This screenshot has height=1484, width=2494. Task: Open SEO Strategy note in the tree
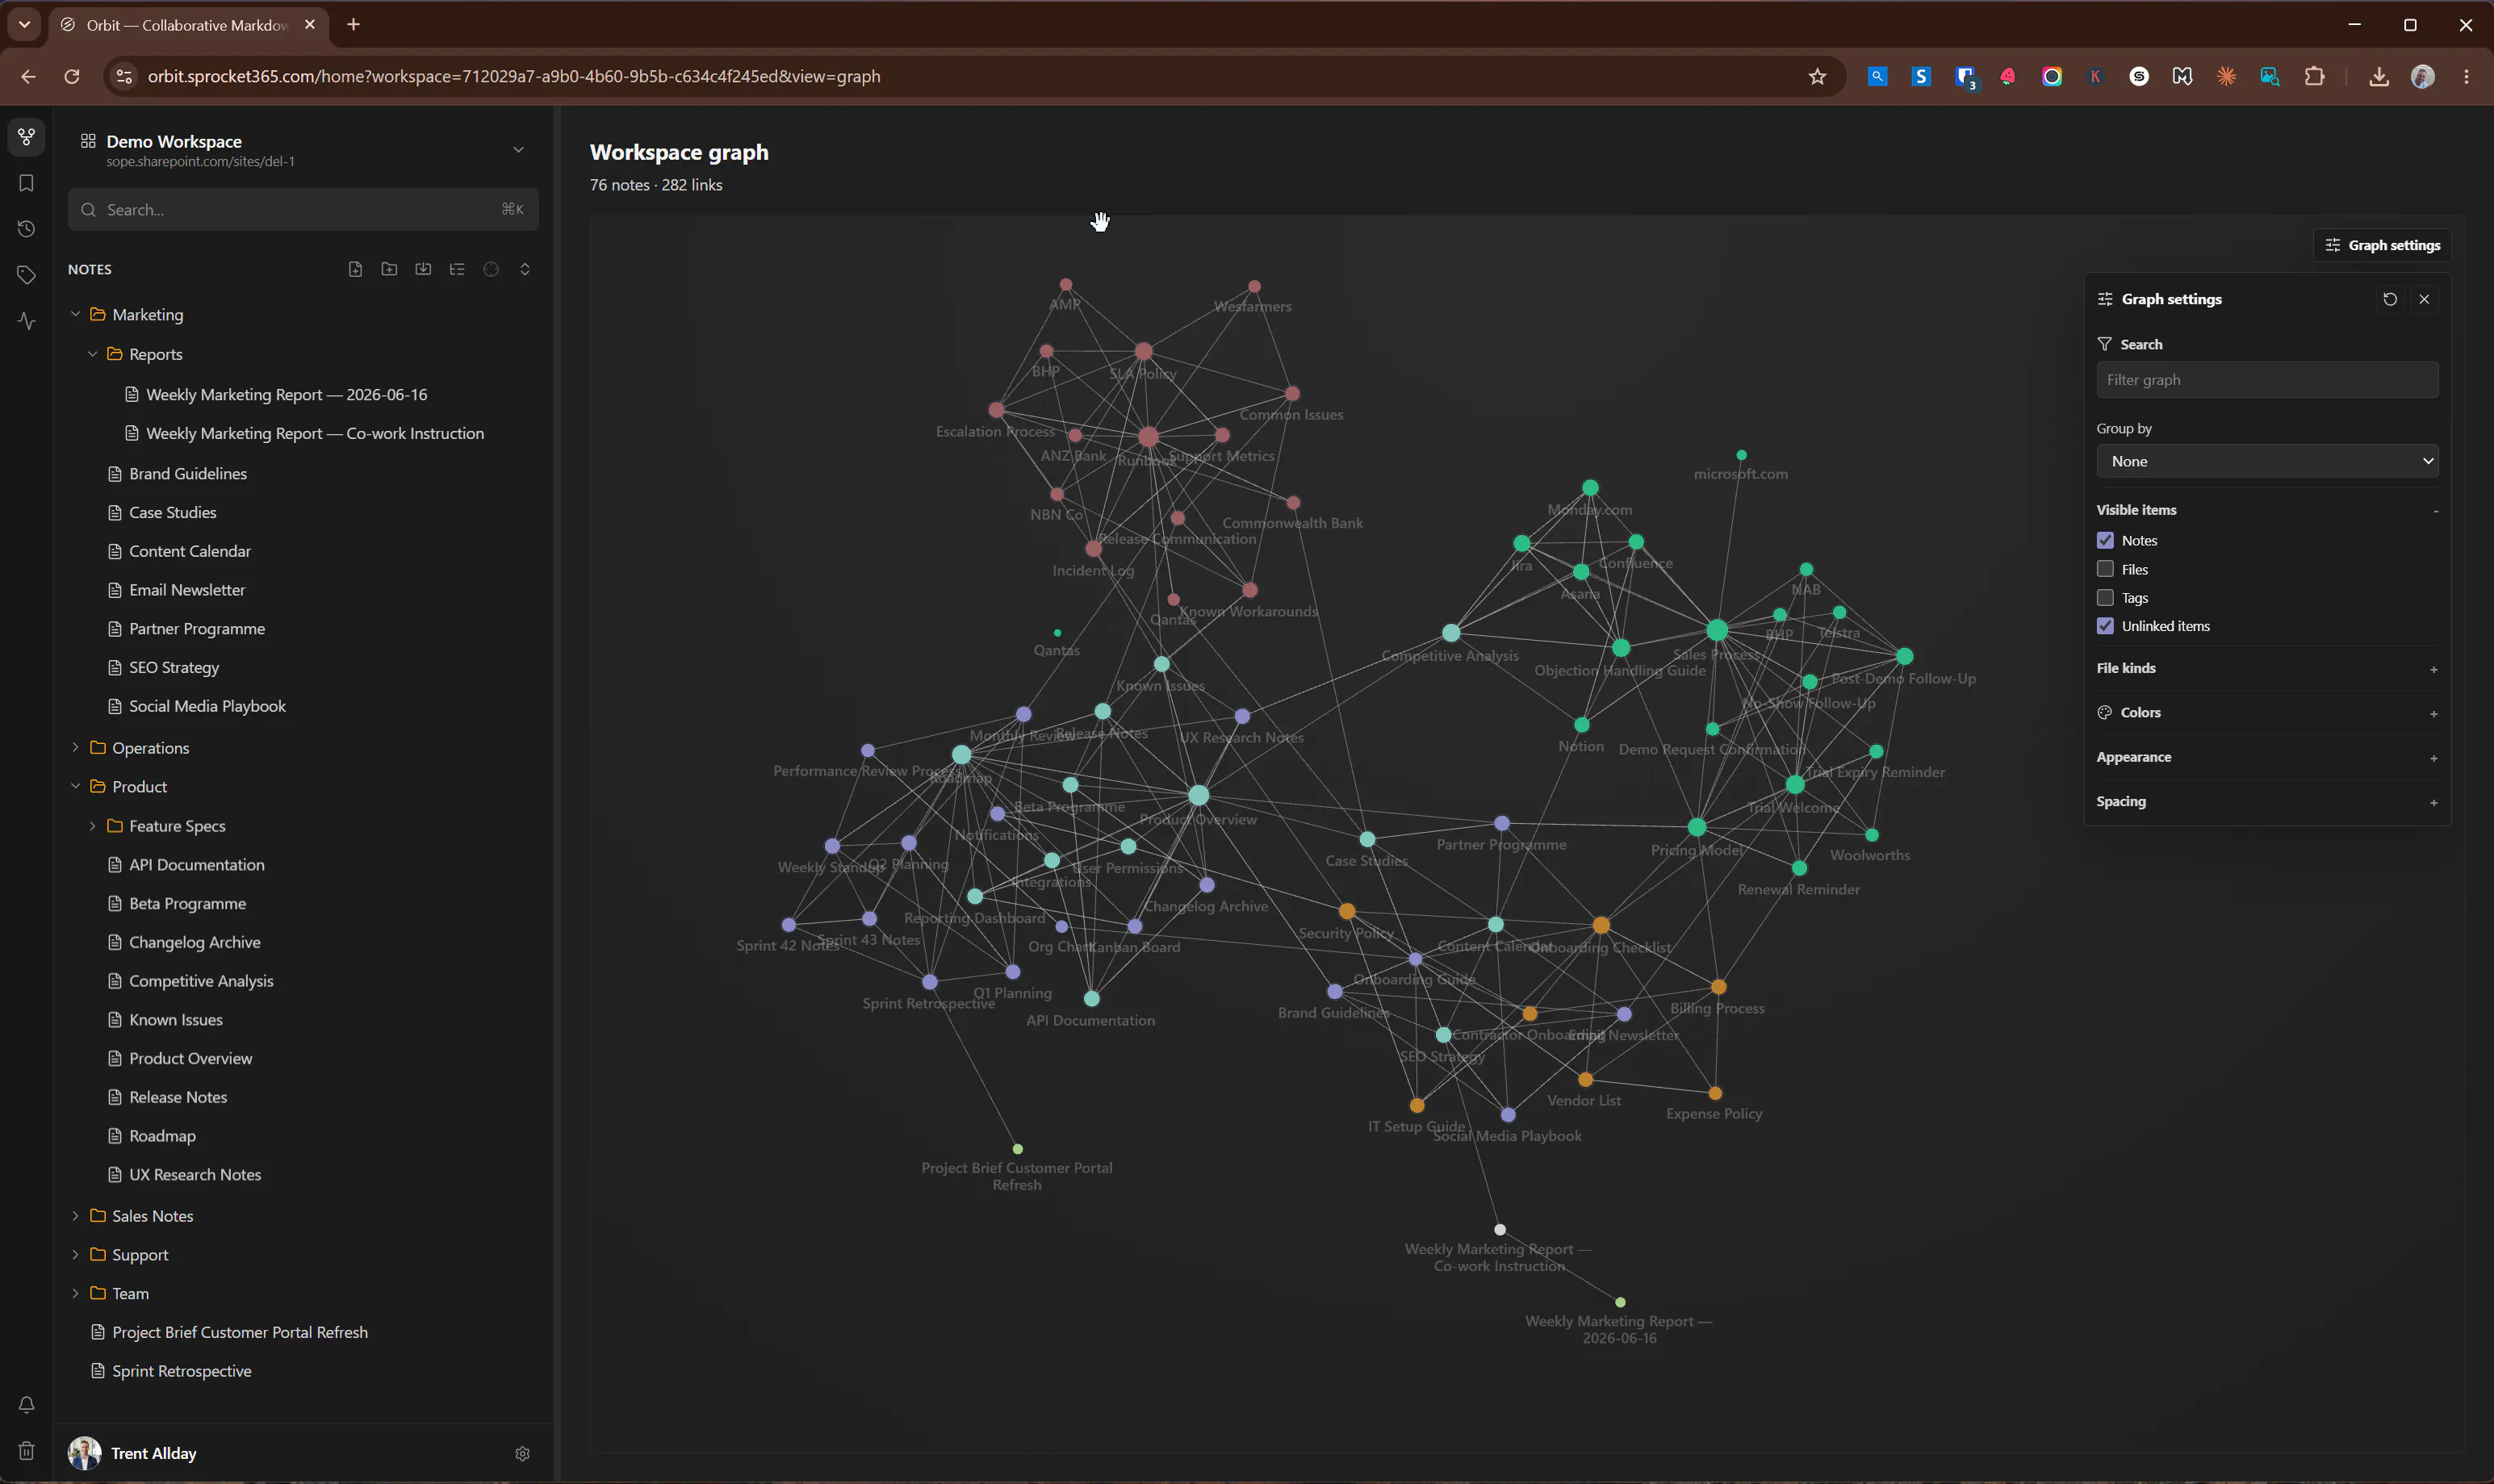(174, 667)
